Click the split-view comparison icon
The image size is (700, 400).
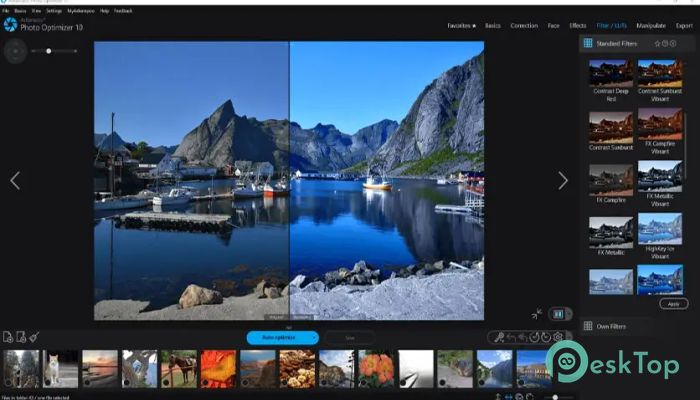pos(558,314)
